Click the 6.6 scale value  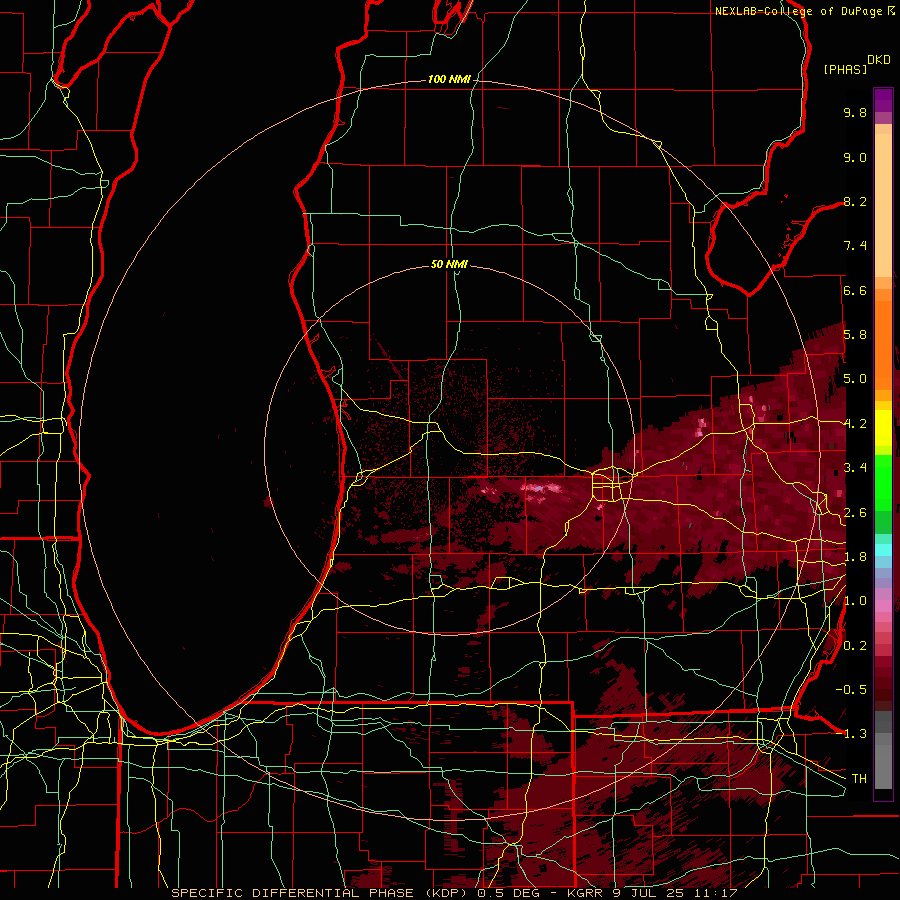[x=855, y=290]
